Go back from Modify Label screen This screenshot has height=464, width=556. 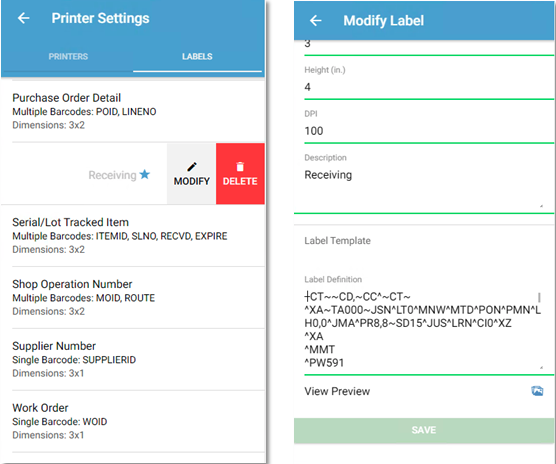[x=316, y=21]
